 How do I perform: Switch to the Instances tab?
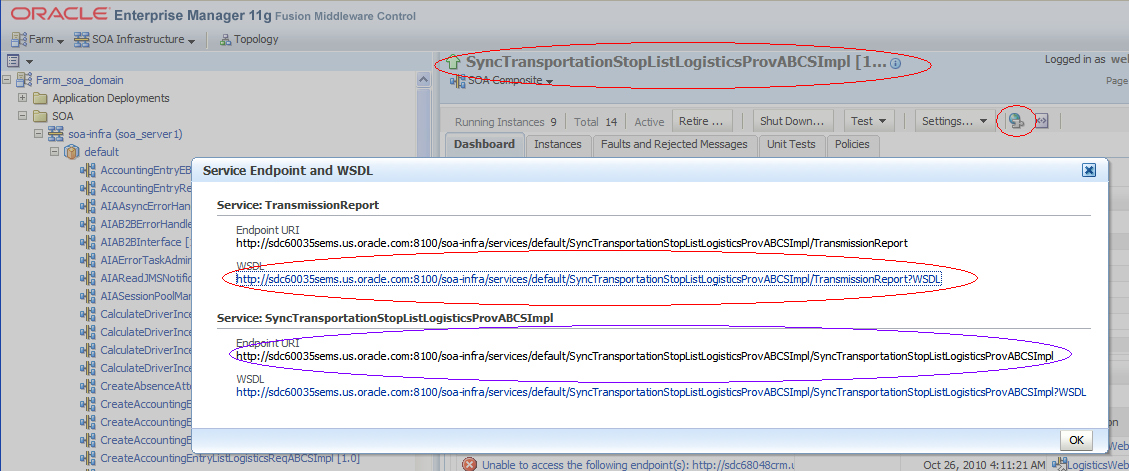point(558,144)
